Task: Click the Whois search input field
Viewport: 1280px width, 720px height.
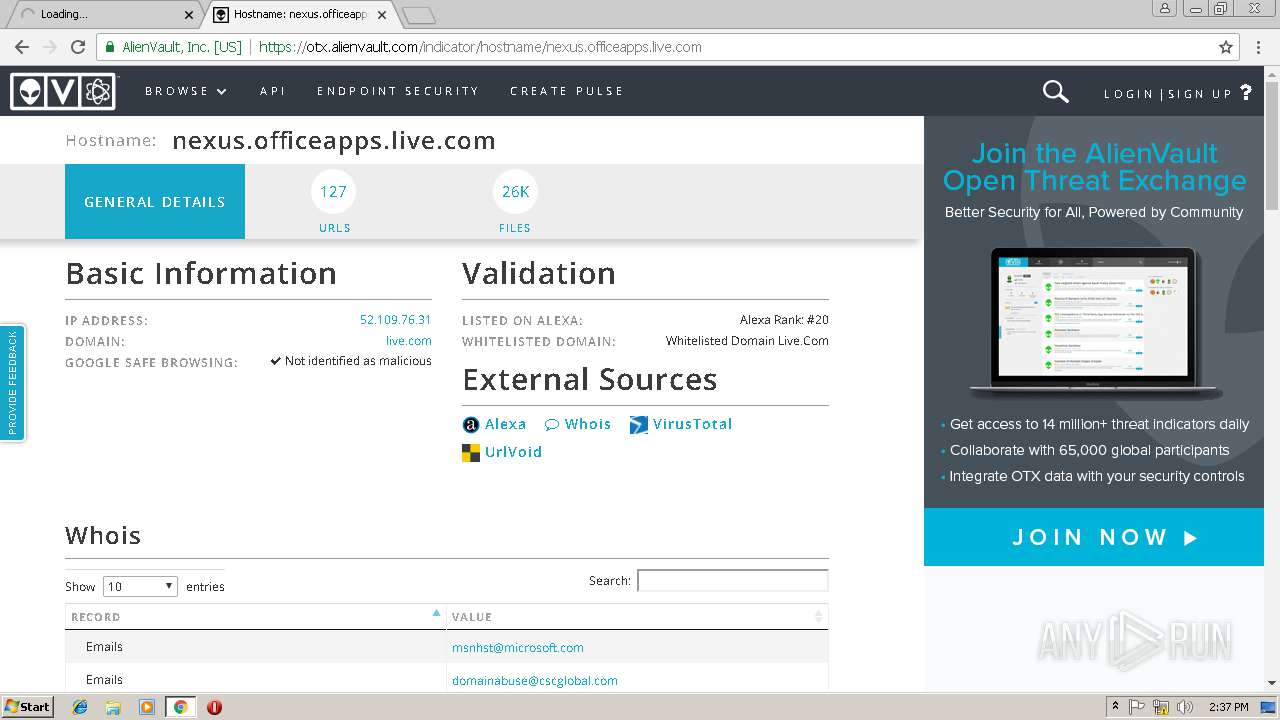Action: pos(732,580)
